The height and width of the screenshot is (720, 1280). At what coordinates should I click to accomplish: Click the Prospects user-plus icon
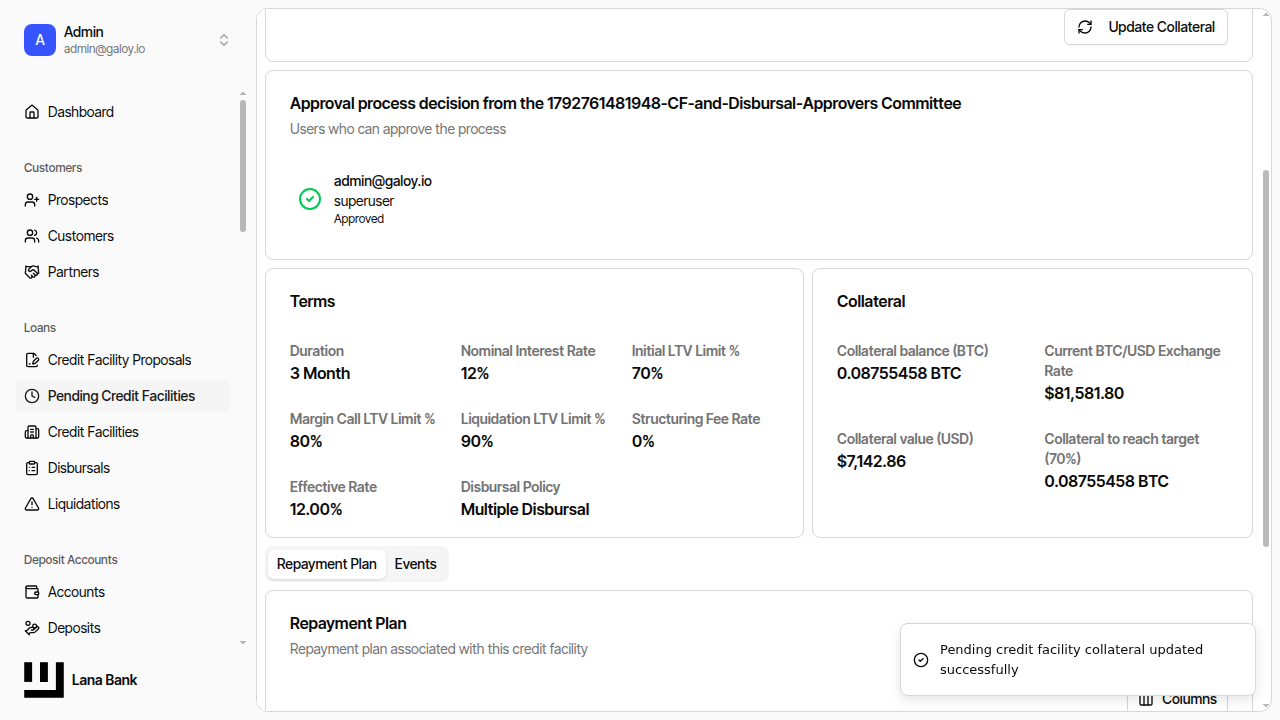32,200
